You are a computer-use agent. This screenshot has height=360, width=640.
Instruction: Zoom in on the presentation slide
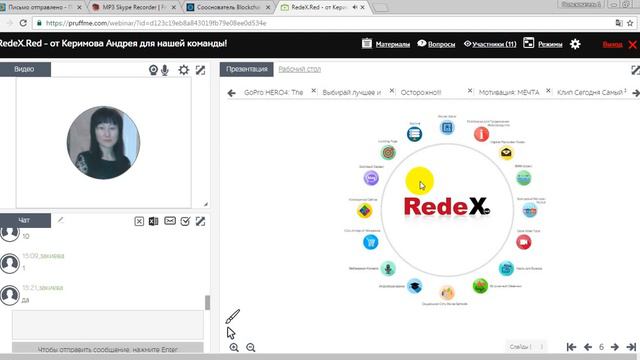pyautogui.click(x=234, y=347)
